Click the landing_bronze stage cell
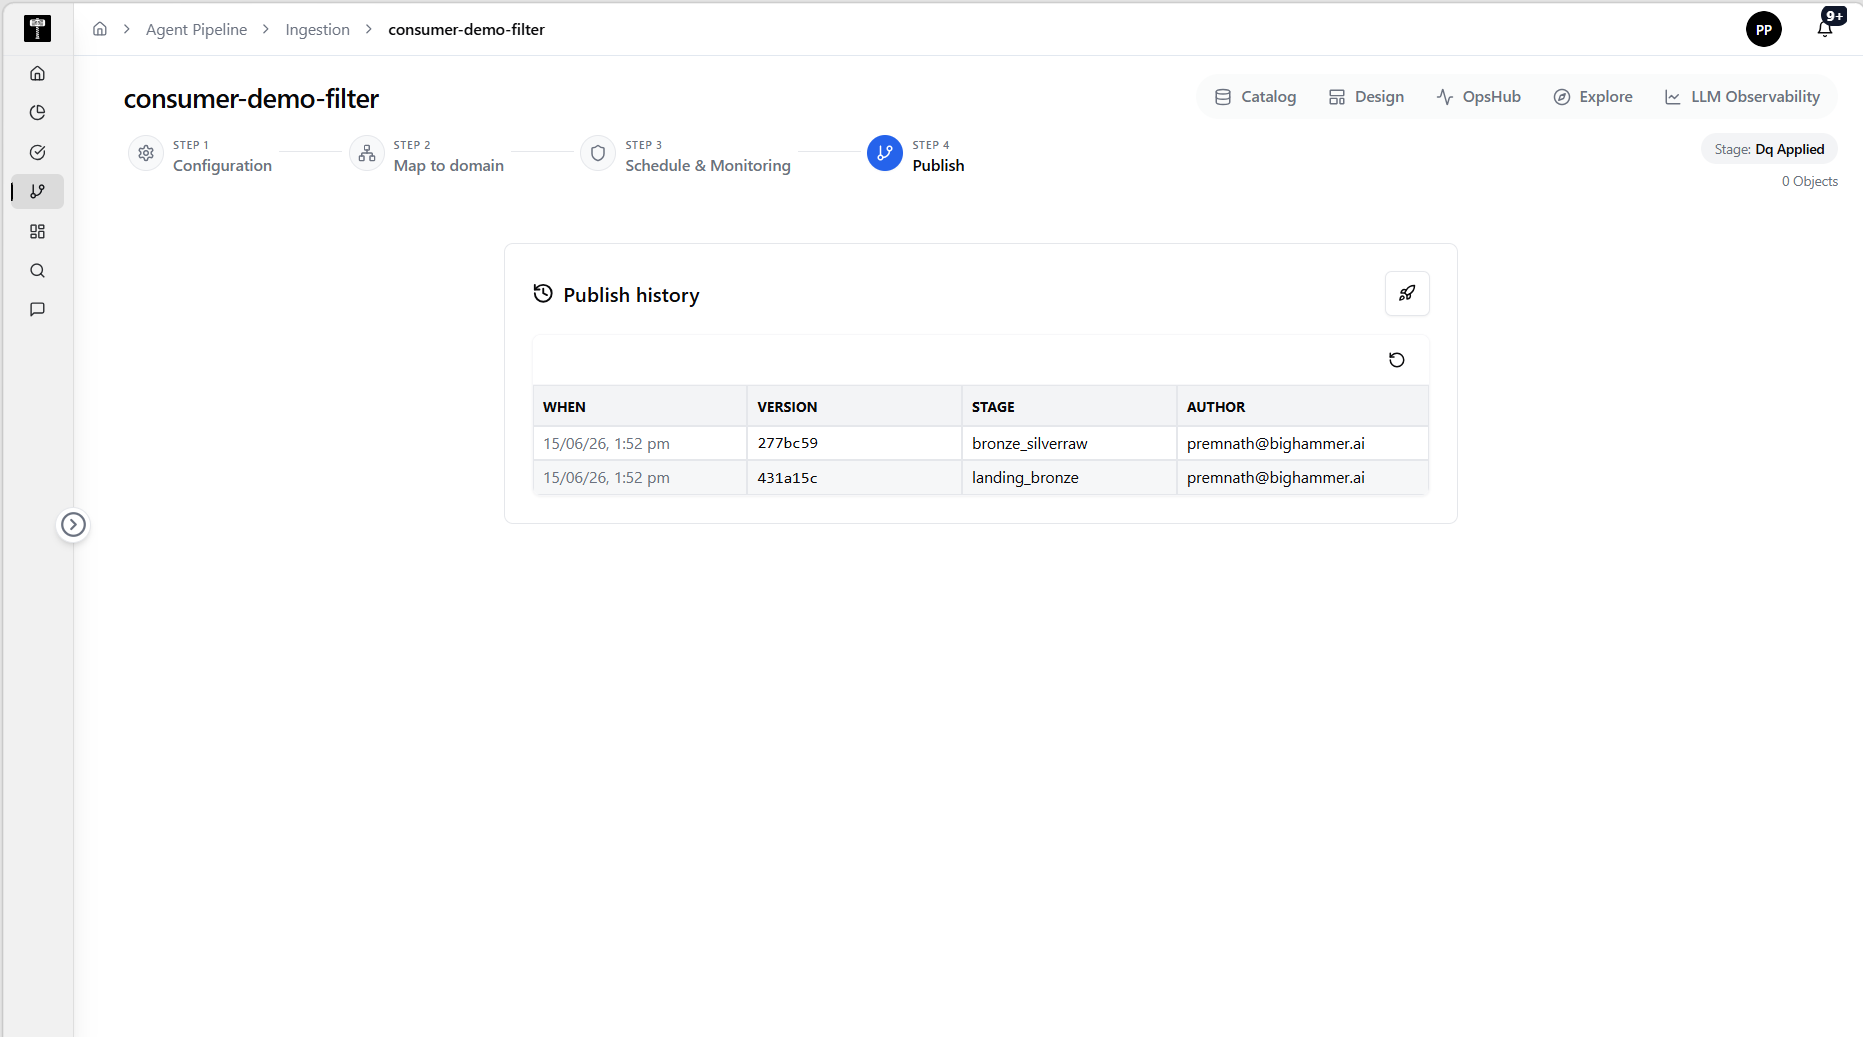The height and width of the screenshot is (1037, 1863). (x=1069, y=478)
